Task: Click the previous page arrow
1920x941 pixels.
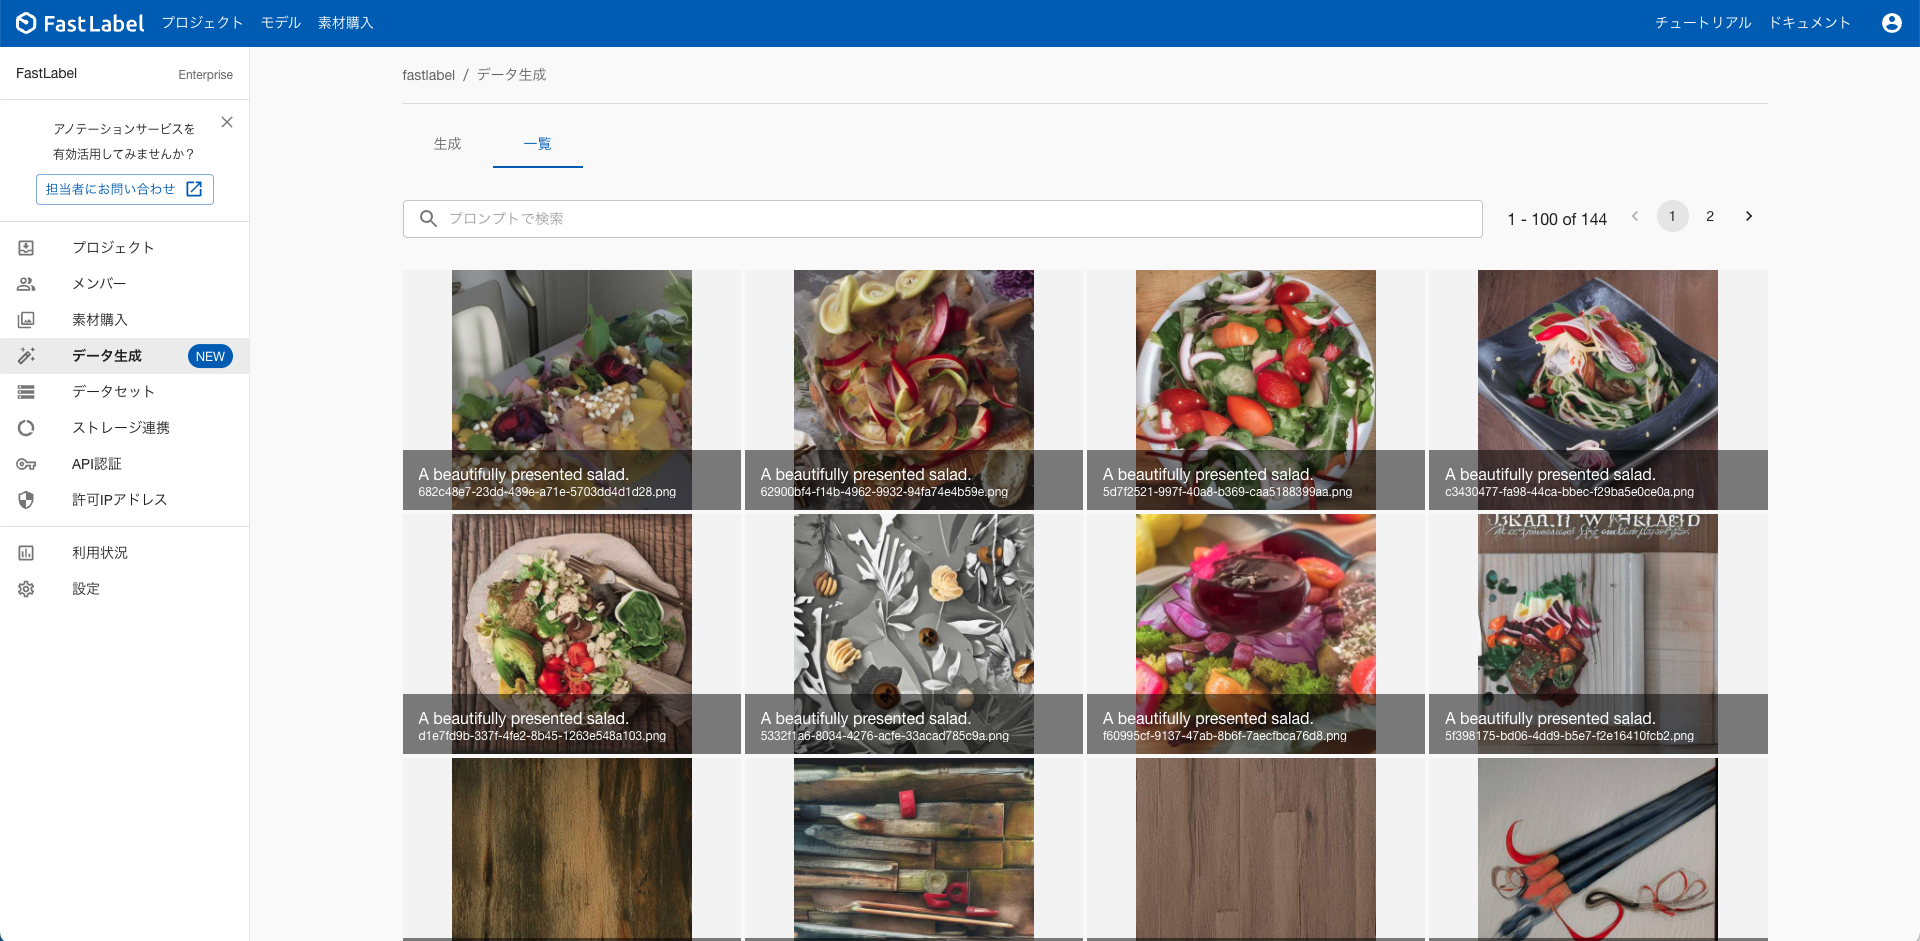Action: 1635,216
